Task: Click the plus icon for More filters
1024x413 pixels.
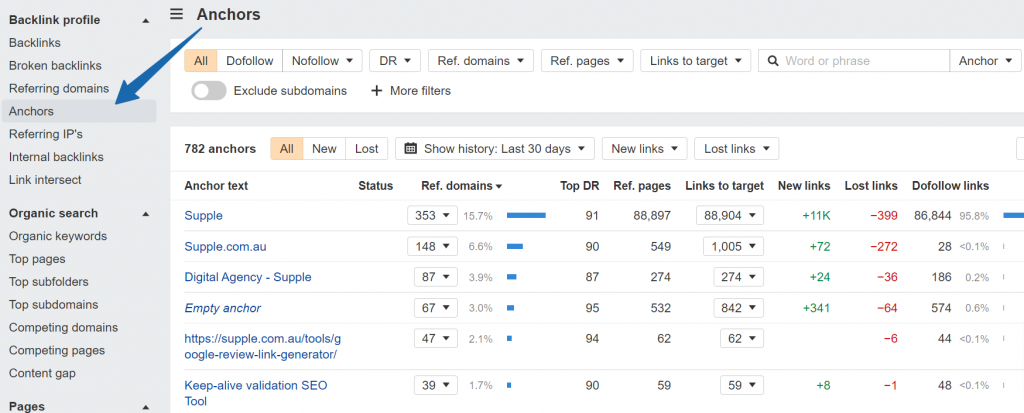Action: (376, 91)
